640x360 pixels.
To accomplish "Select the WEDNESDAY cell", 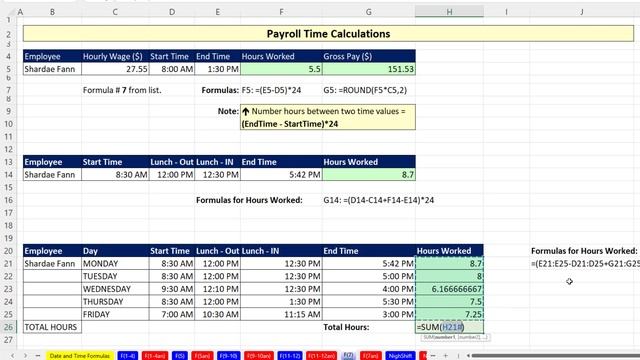I will pos(115,289).
